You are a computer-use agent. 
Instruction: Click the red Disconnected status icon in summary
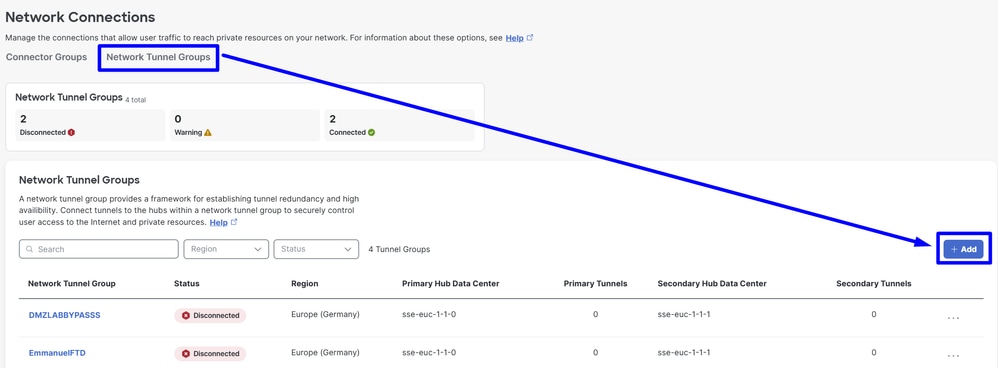71,132
